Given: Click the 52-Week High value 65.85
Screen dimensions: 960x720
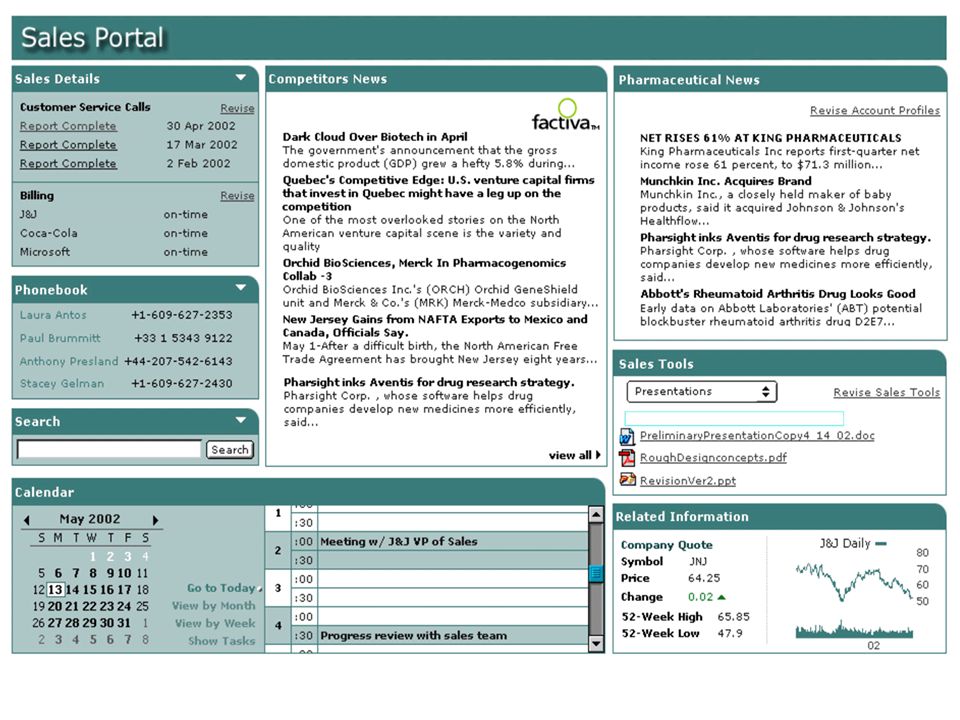Looking at the screenshot, I should coord(733,617).
